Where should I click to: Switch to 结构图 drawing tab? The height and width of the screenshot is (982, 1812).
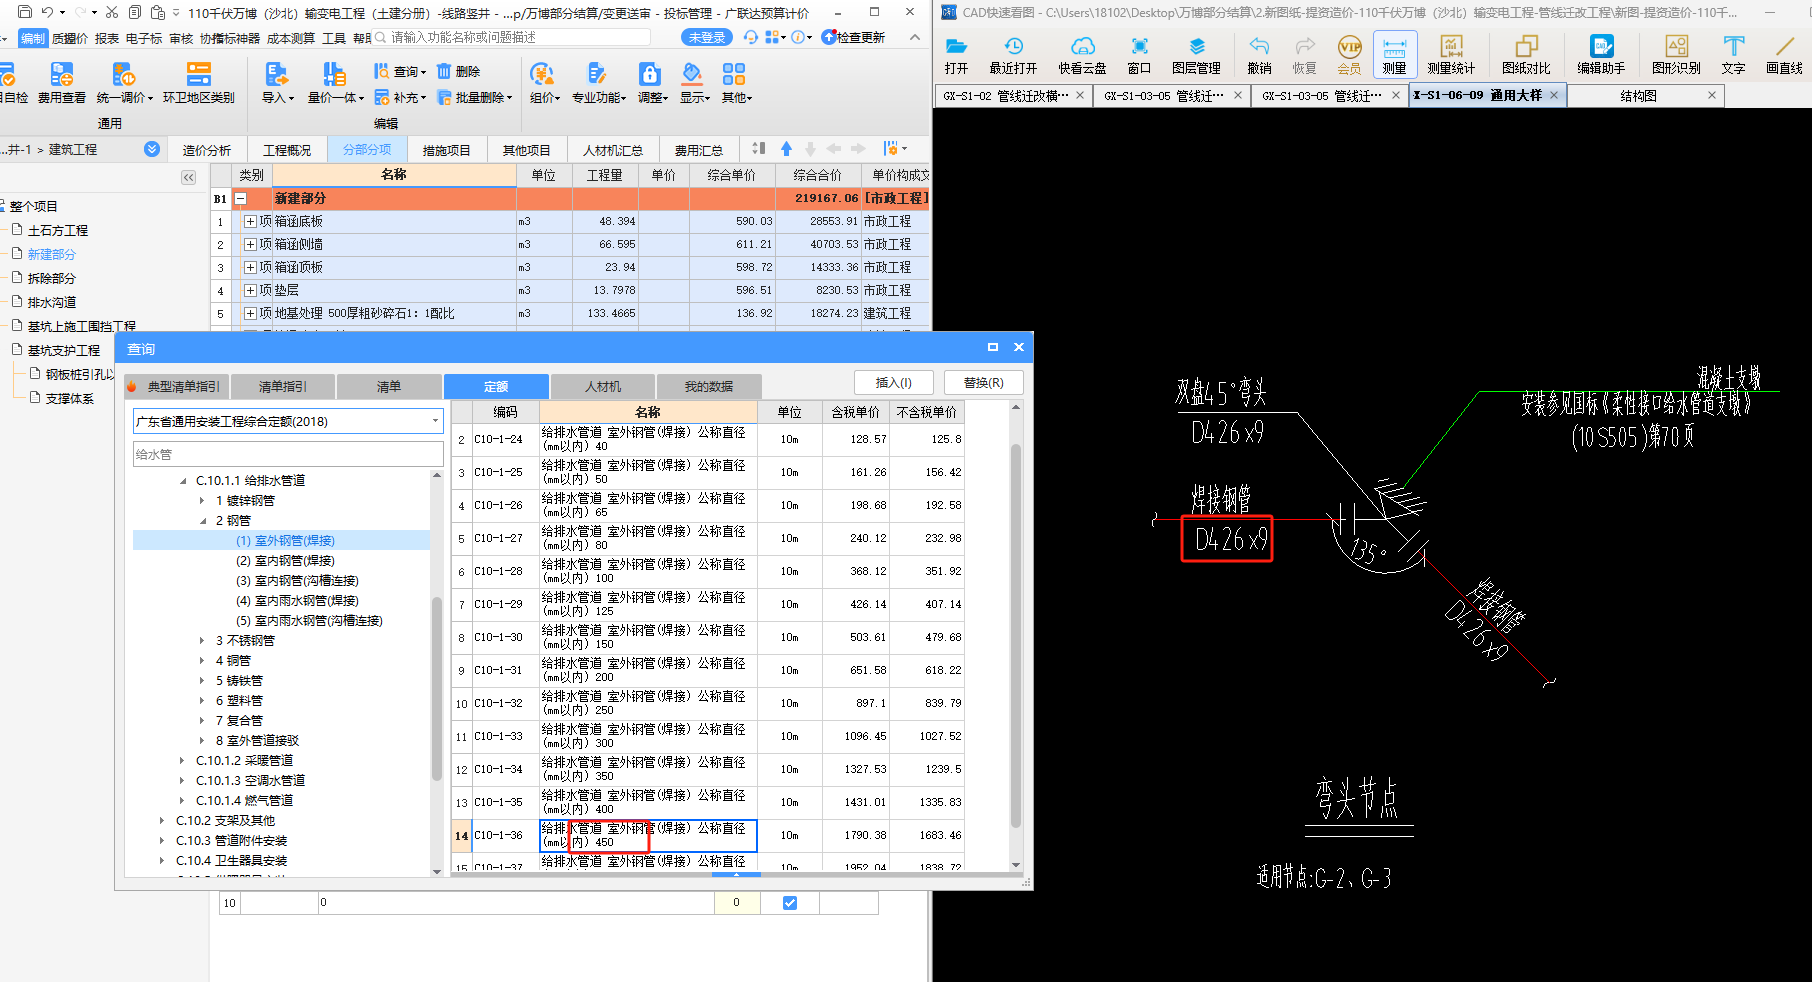click(x=1638, y=95)
